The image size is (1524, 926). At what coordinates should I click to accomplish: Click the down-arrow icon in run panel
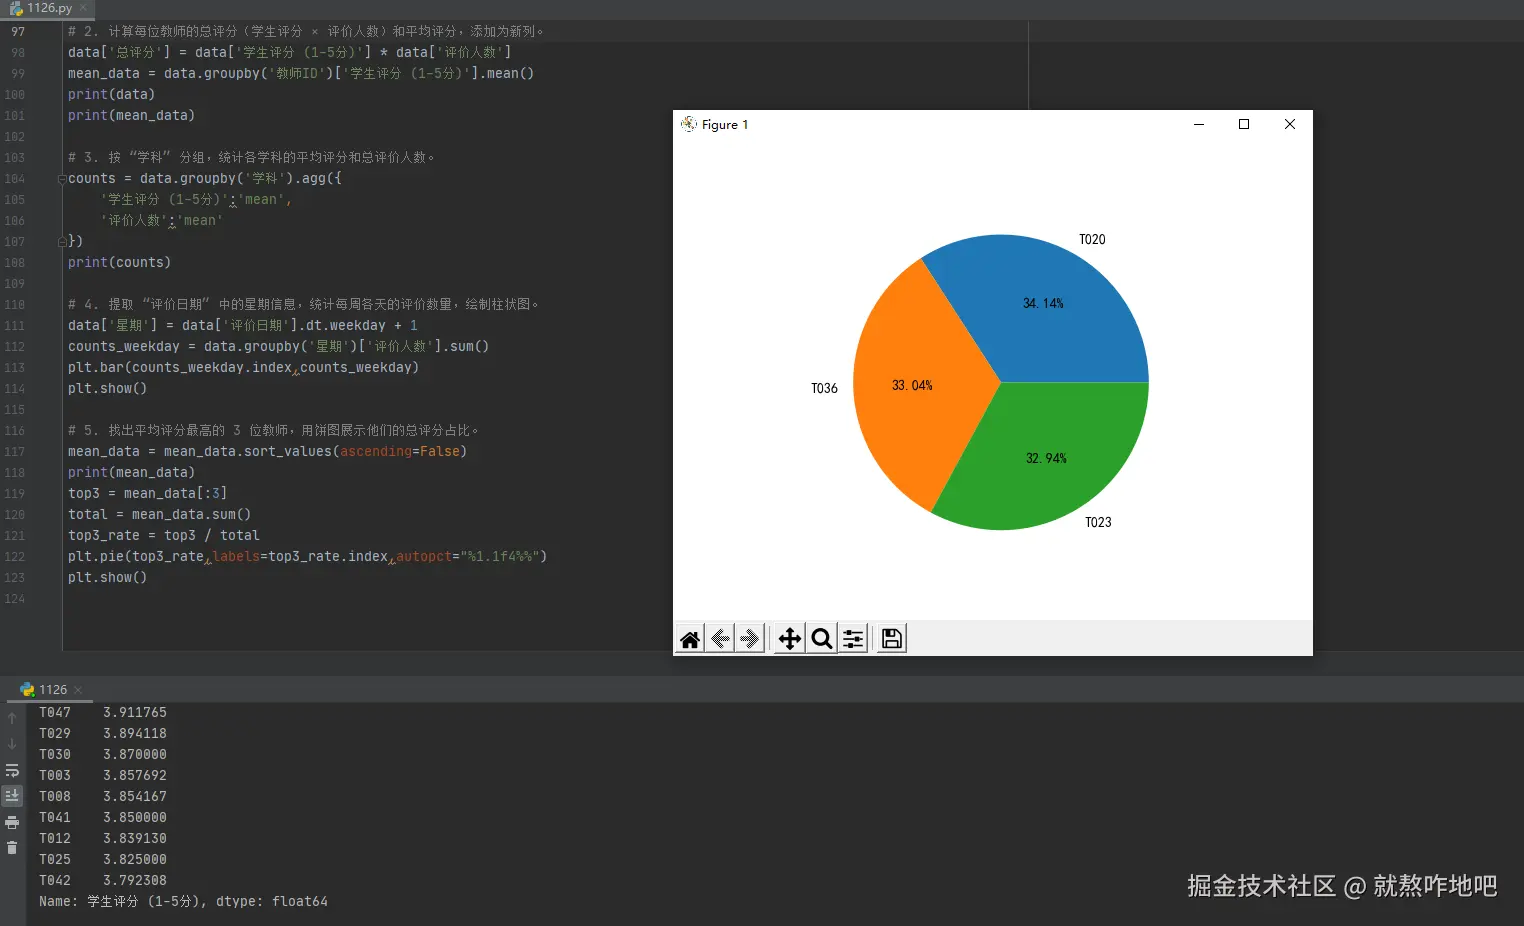tap(12, 744)
